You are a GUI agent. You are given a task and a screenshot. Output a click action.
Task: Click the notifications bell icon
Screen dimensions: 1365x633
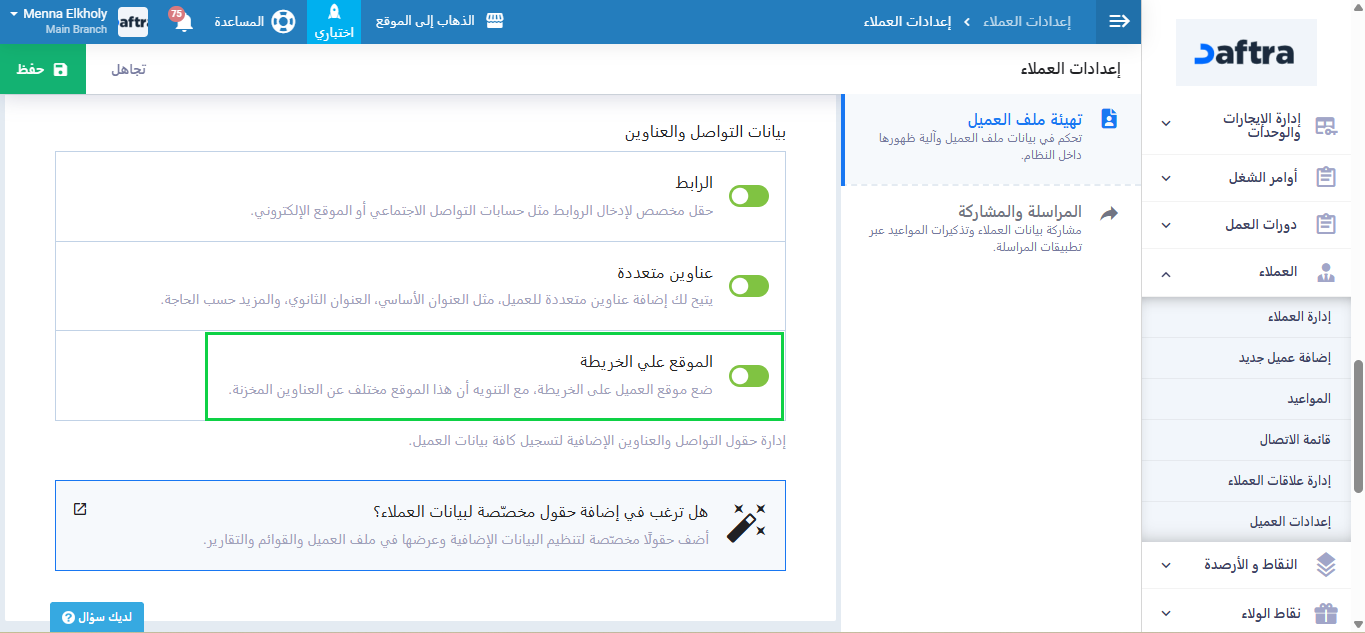pos(183,22)
